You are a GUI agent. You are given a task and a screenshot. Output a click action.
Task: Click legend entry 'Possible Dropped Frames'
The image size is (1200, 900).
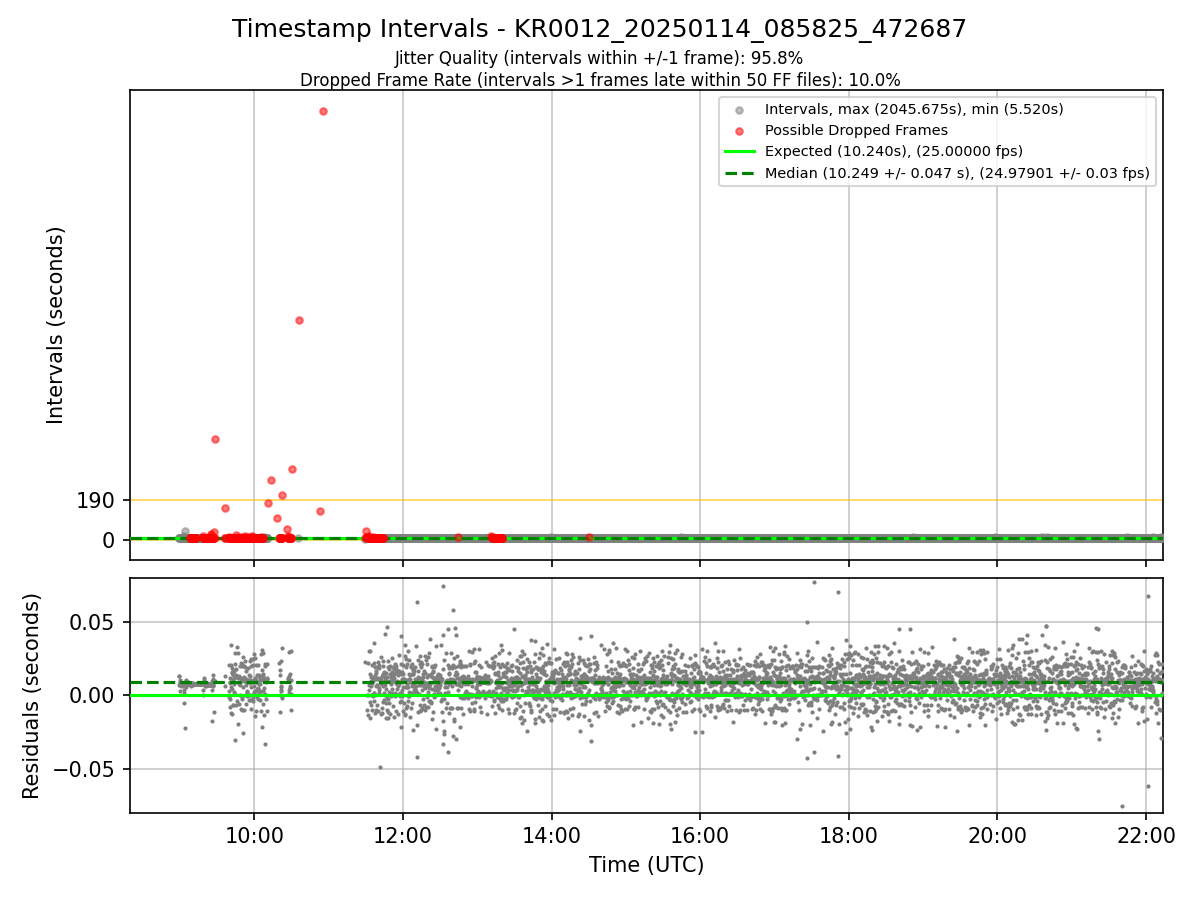(856, 130)
